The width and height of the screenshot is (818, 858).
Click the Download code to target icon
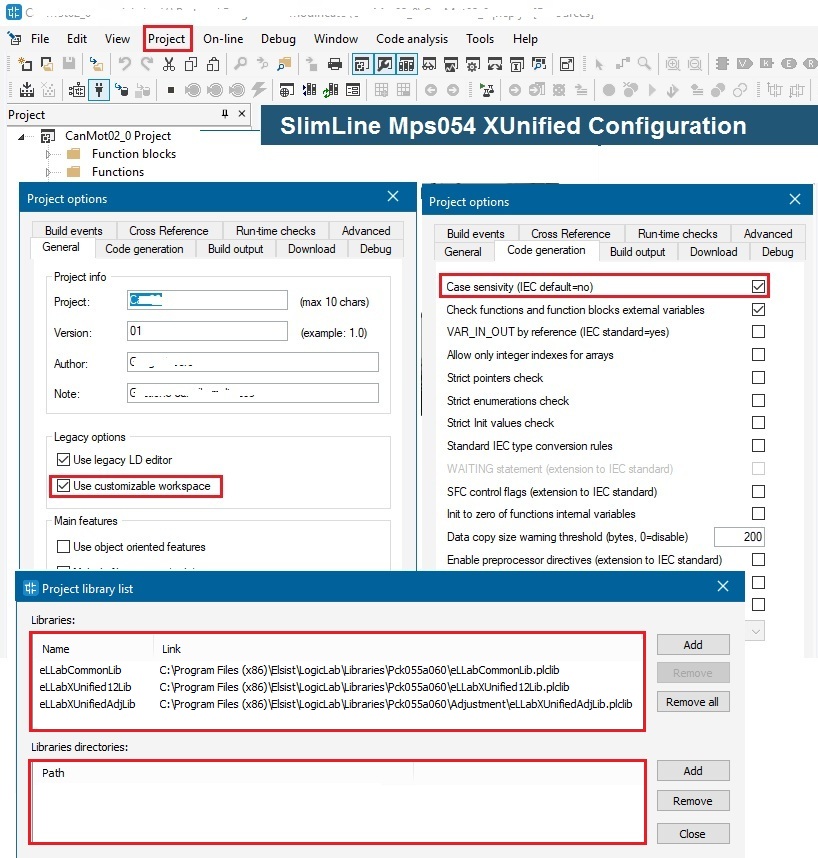121,90
